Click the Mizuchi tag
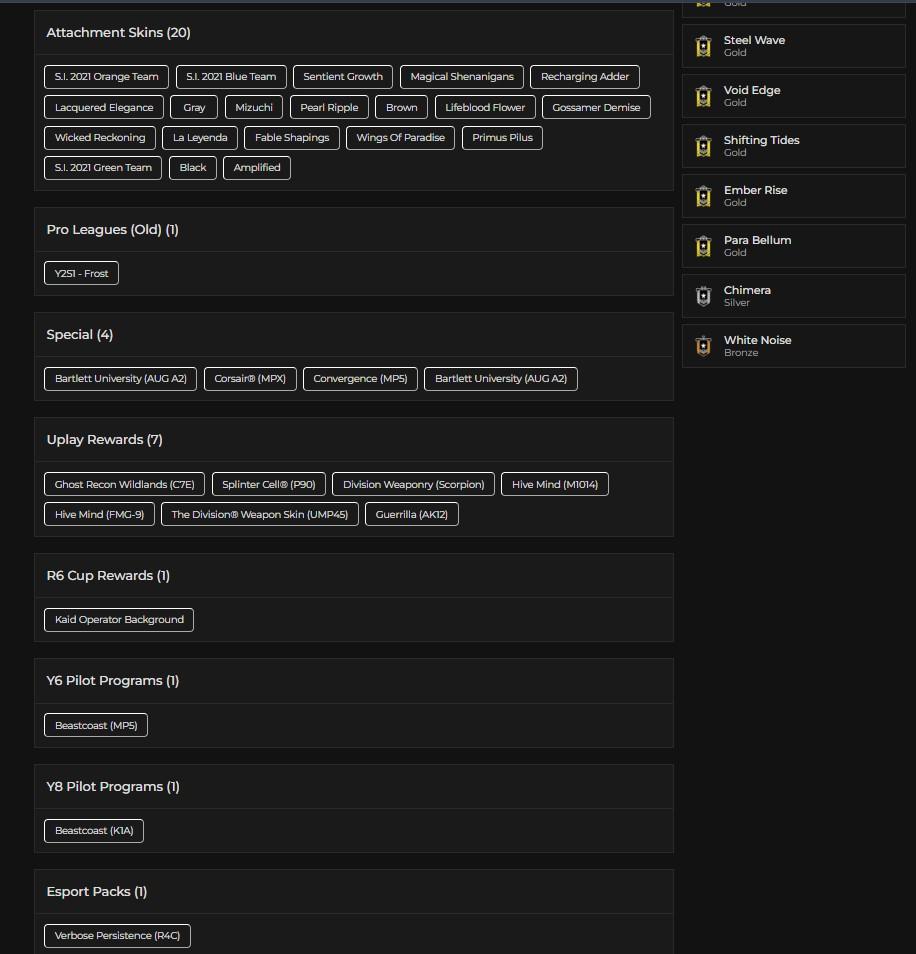Image resolution: width=916 pixels, height=954 pixels. point(254,107)
